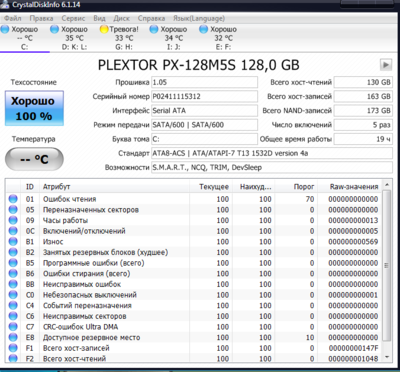Screen dimensions: 400x372
Task: Select the first disk C: status orb
Action: (x=5, y=29)
